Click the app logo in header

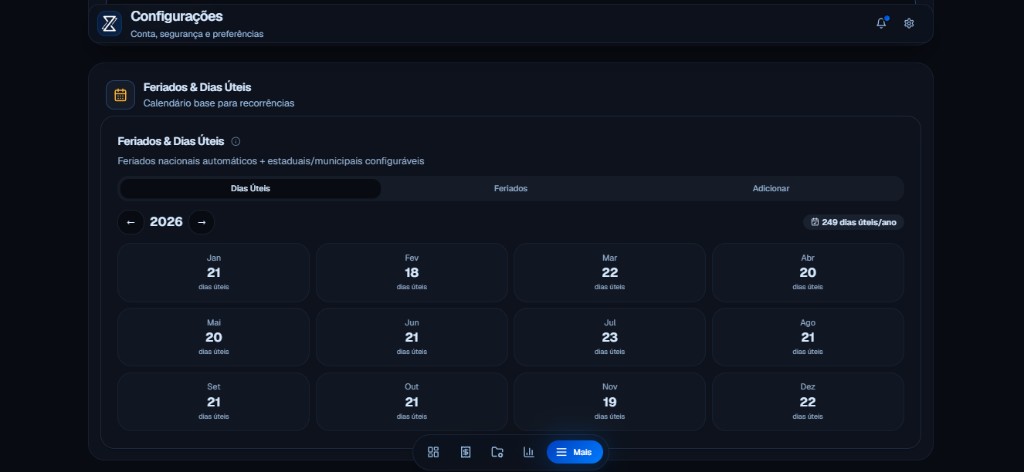(x=109, y=24)
